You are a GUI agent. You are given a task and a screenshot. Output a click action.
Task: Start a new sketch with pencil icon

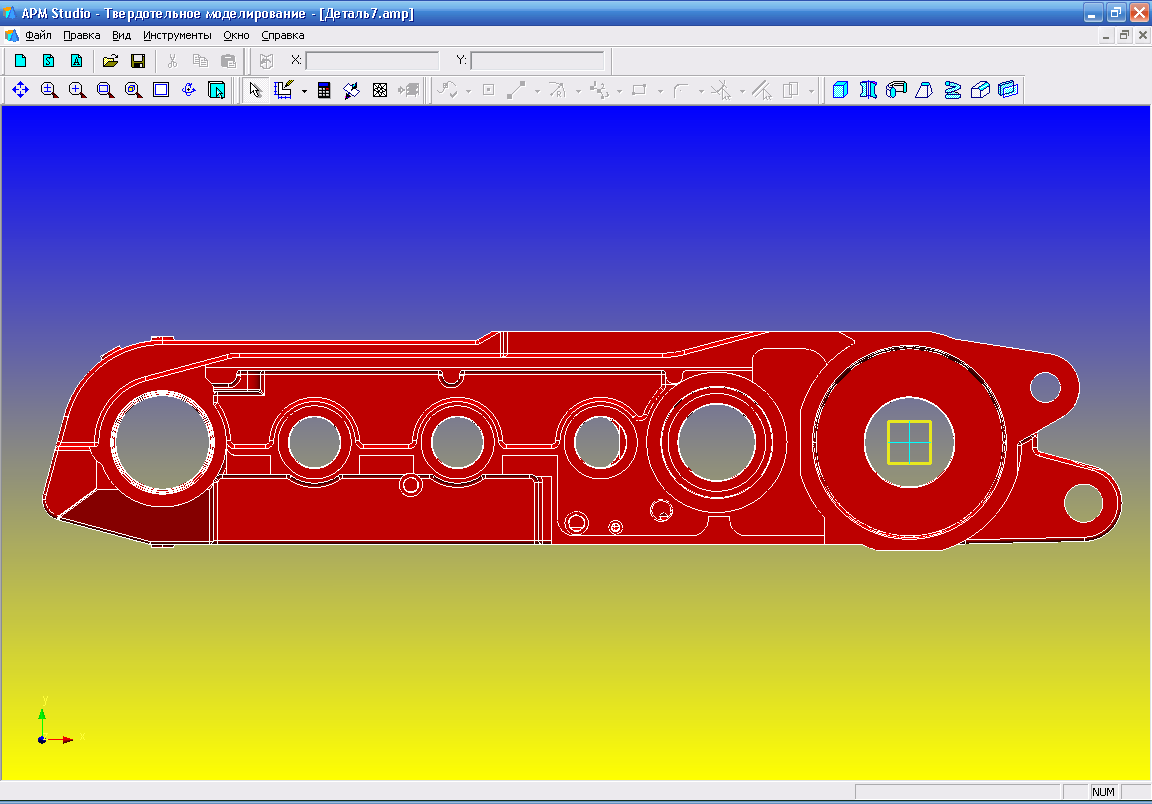(284, 90)
